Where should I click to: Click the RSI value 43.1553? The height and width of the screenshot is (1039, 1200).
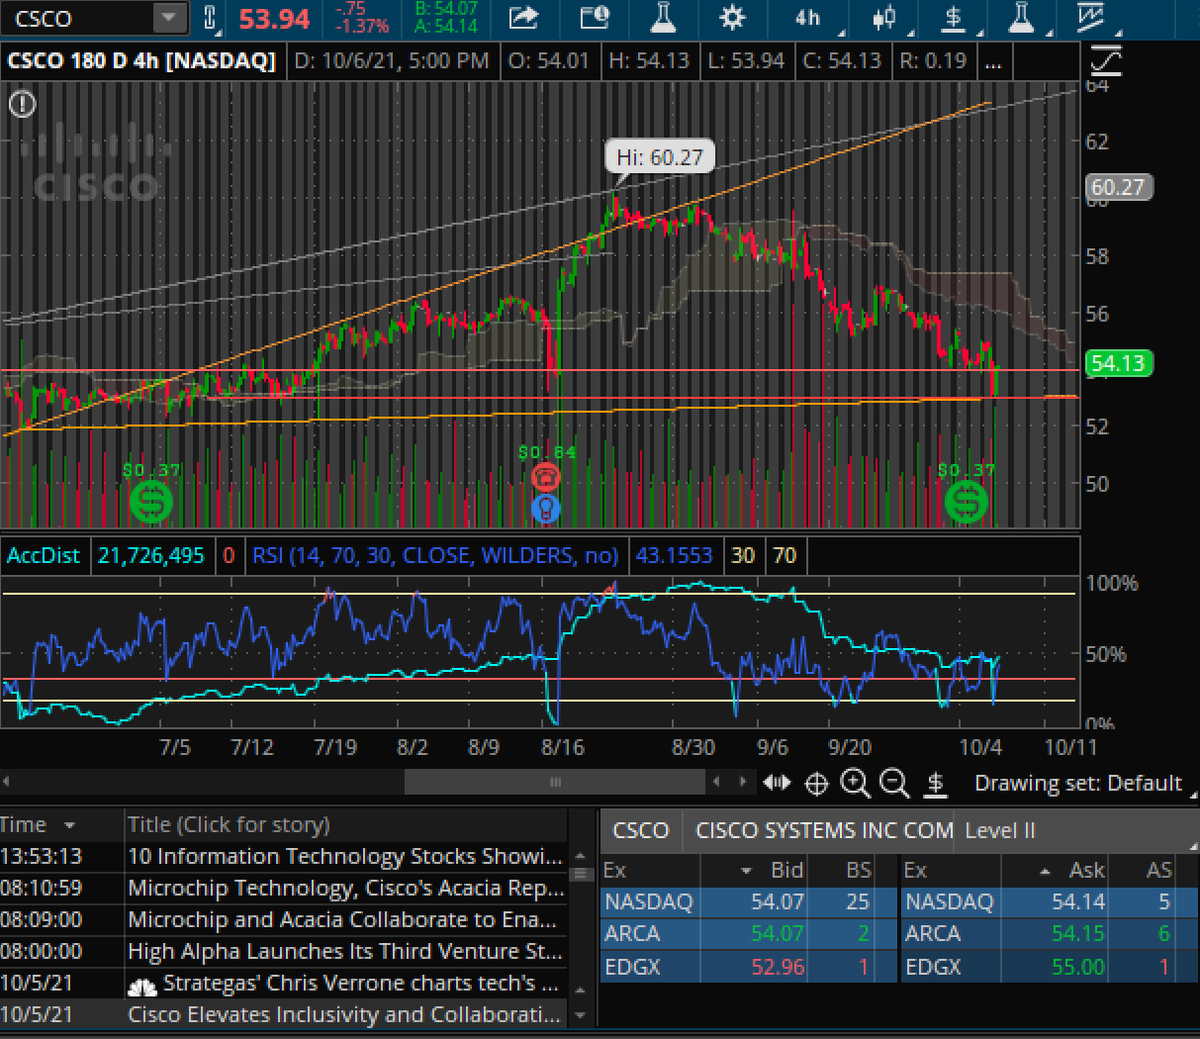pos(674,555)
